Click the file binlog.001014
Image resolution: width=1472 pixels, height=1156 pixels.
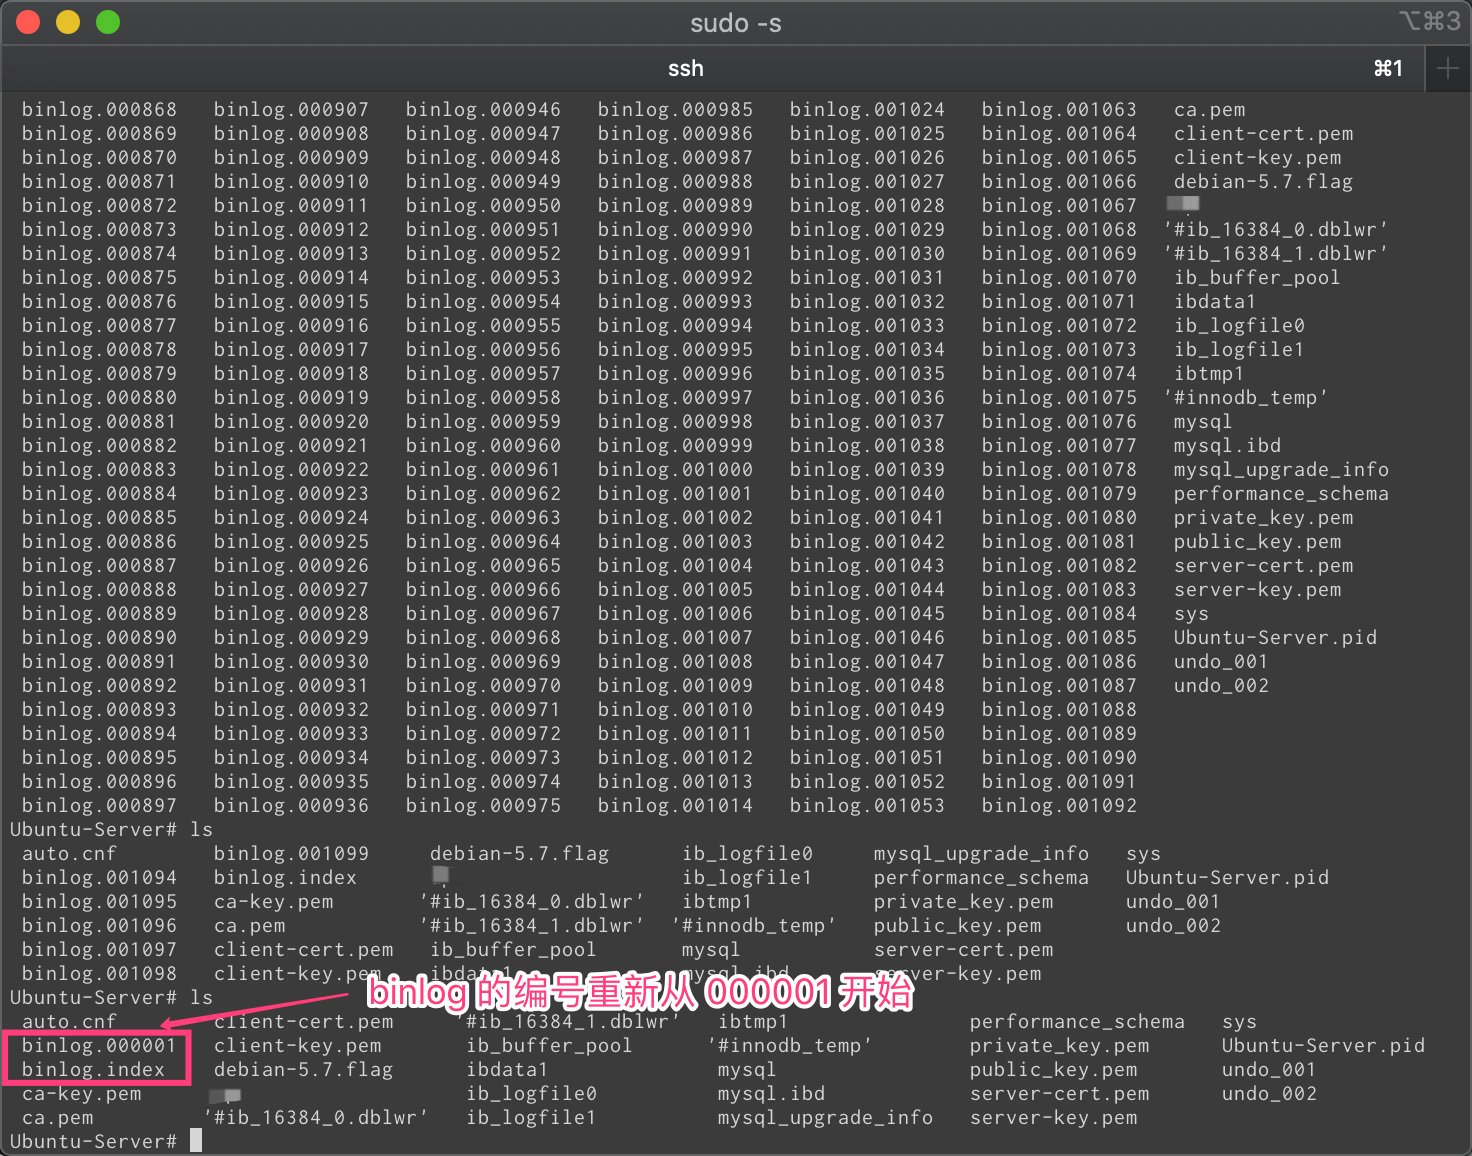pos(675,805)
